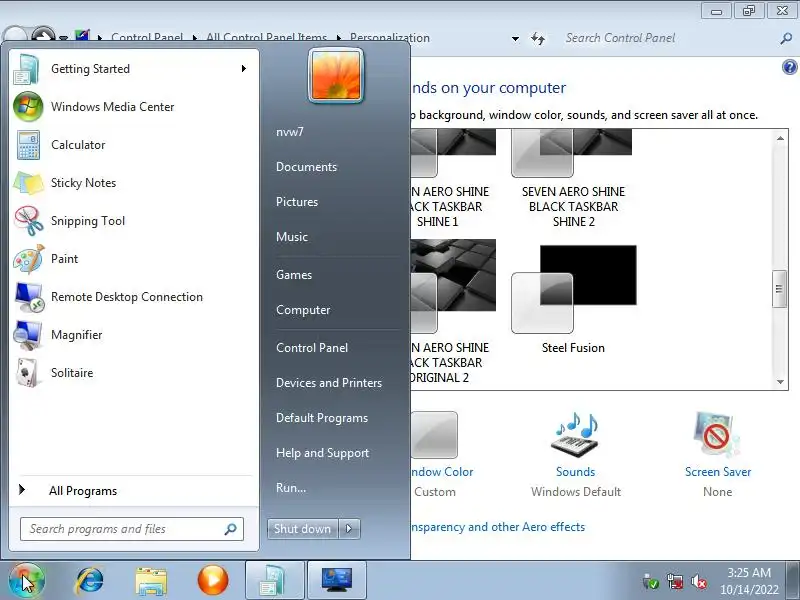
Task: Open Screen Saver settings icon
Action: point(717,434)
